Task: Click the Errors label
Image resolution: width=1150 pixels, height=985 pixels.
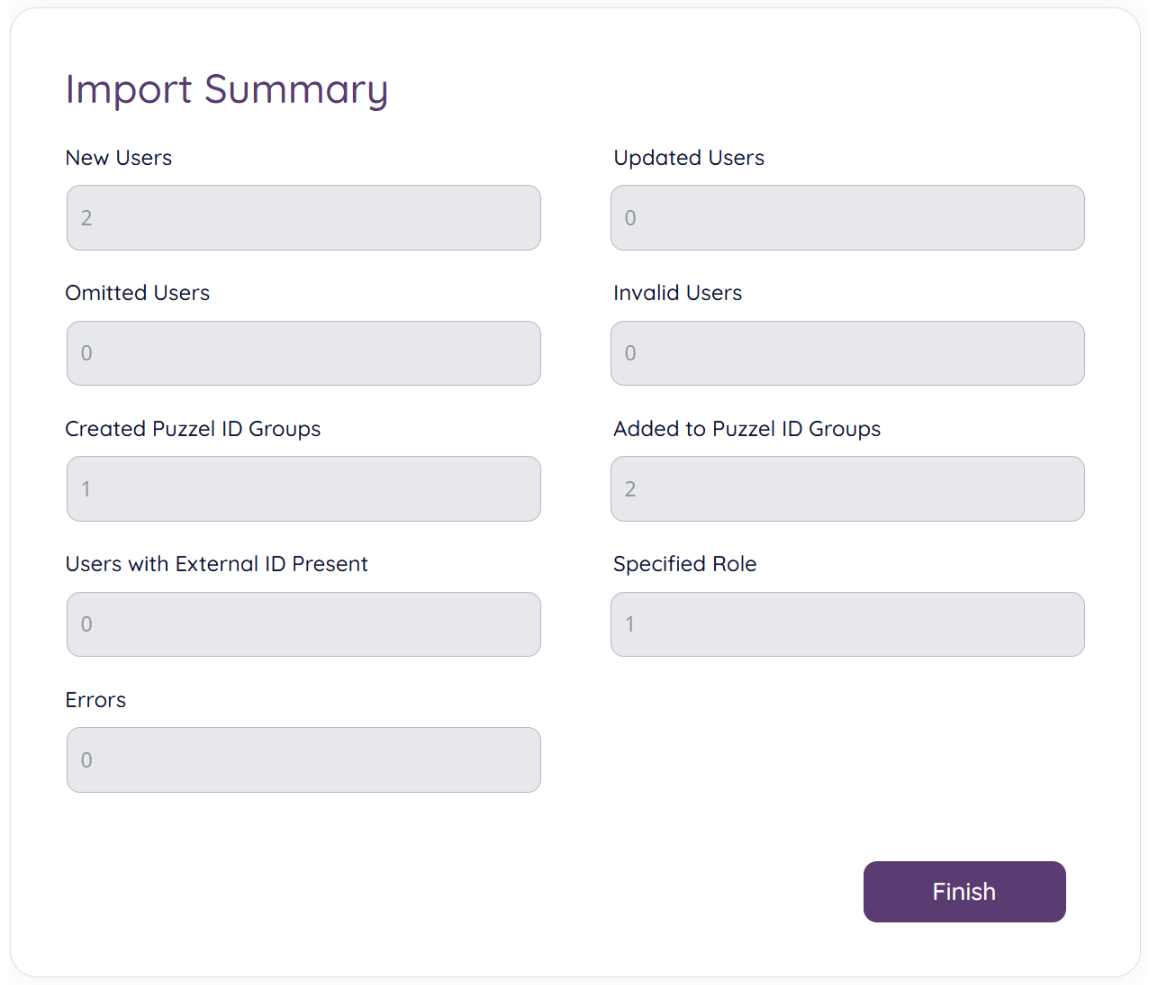Action: click(95, 699)
